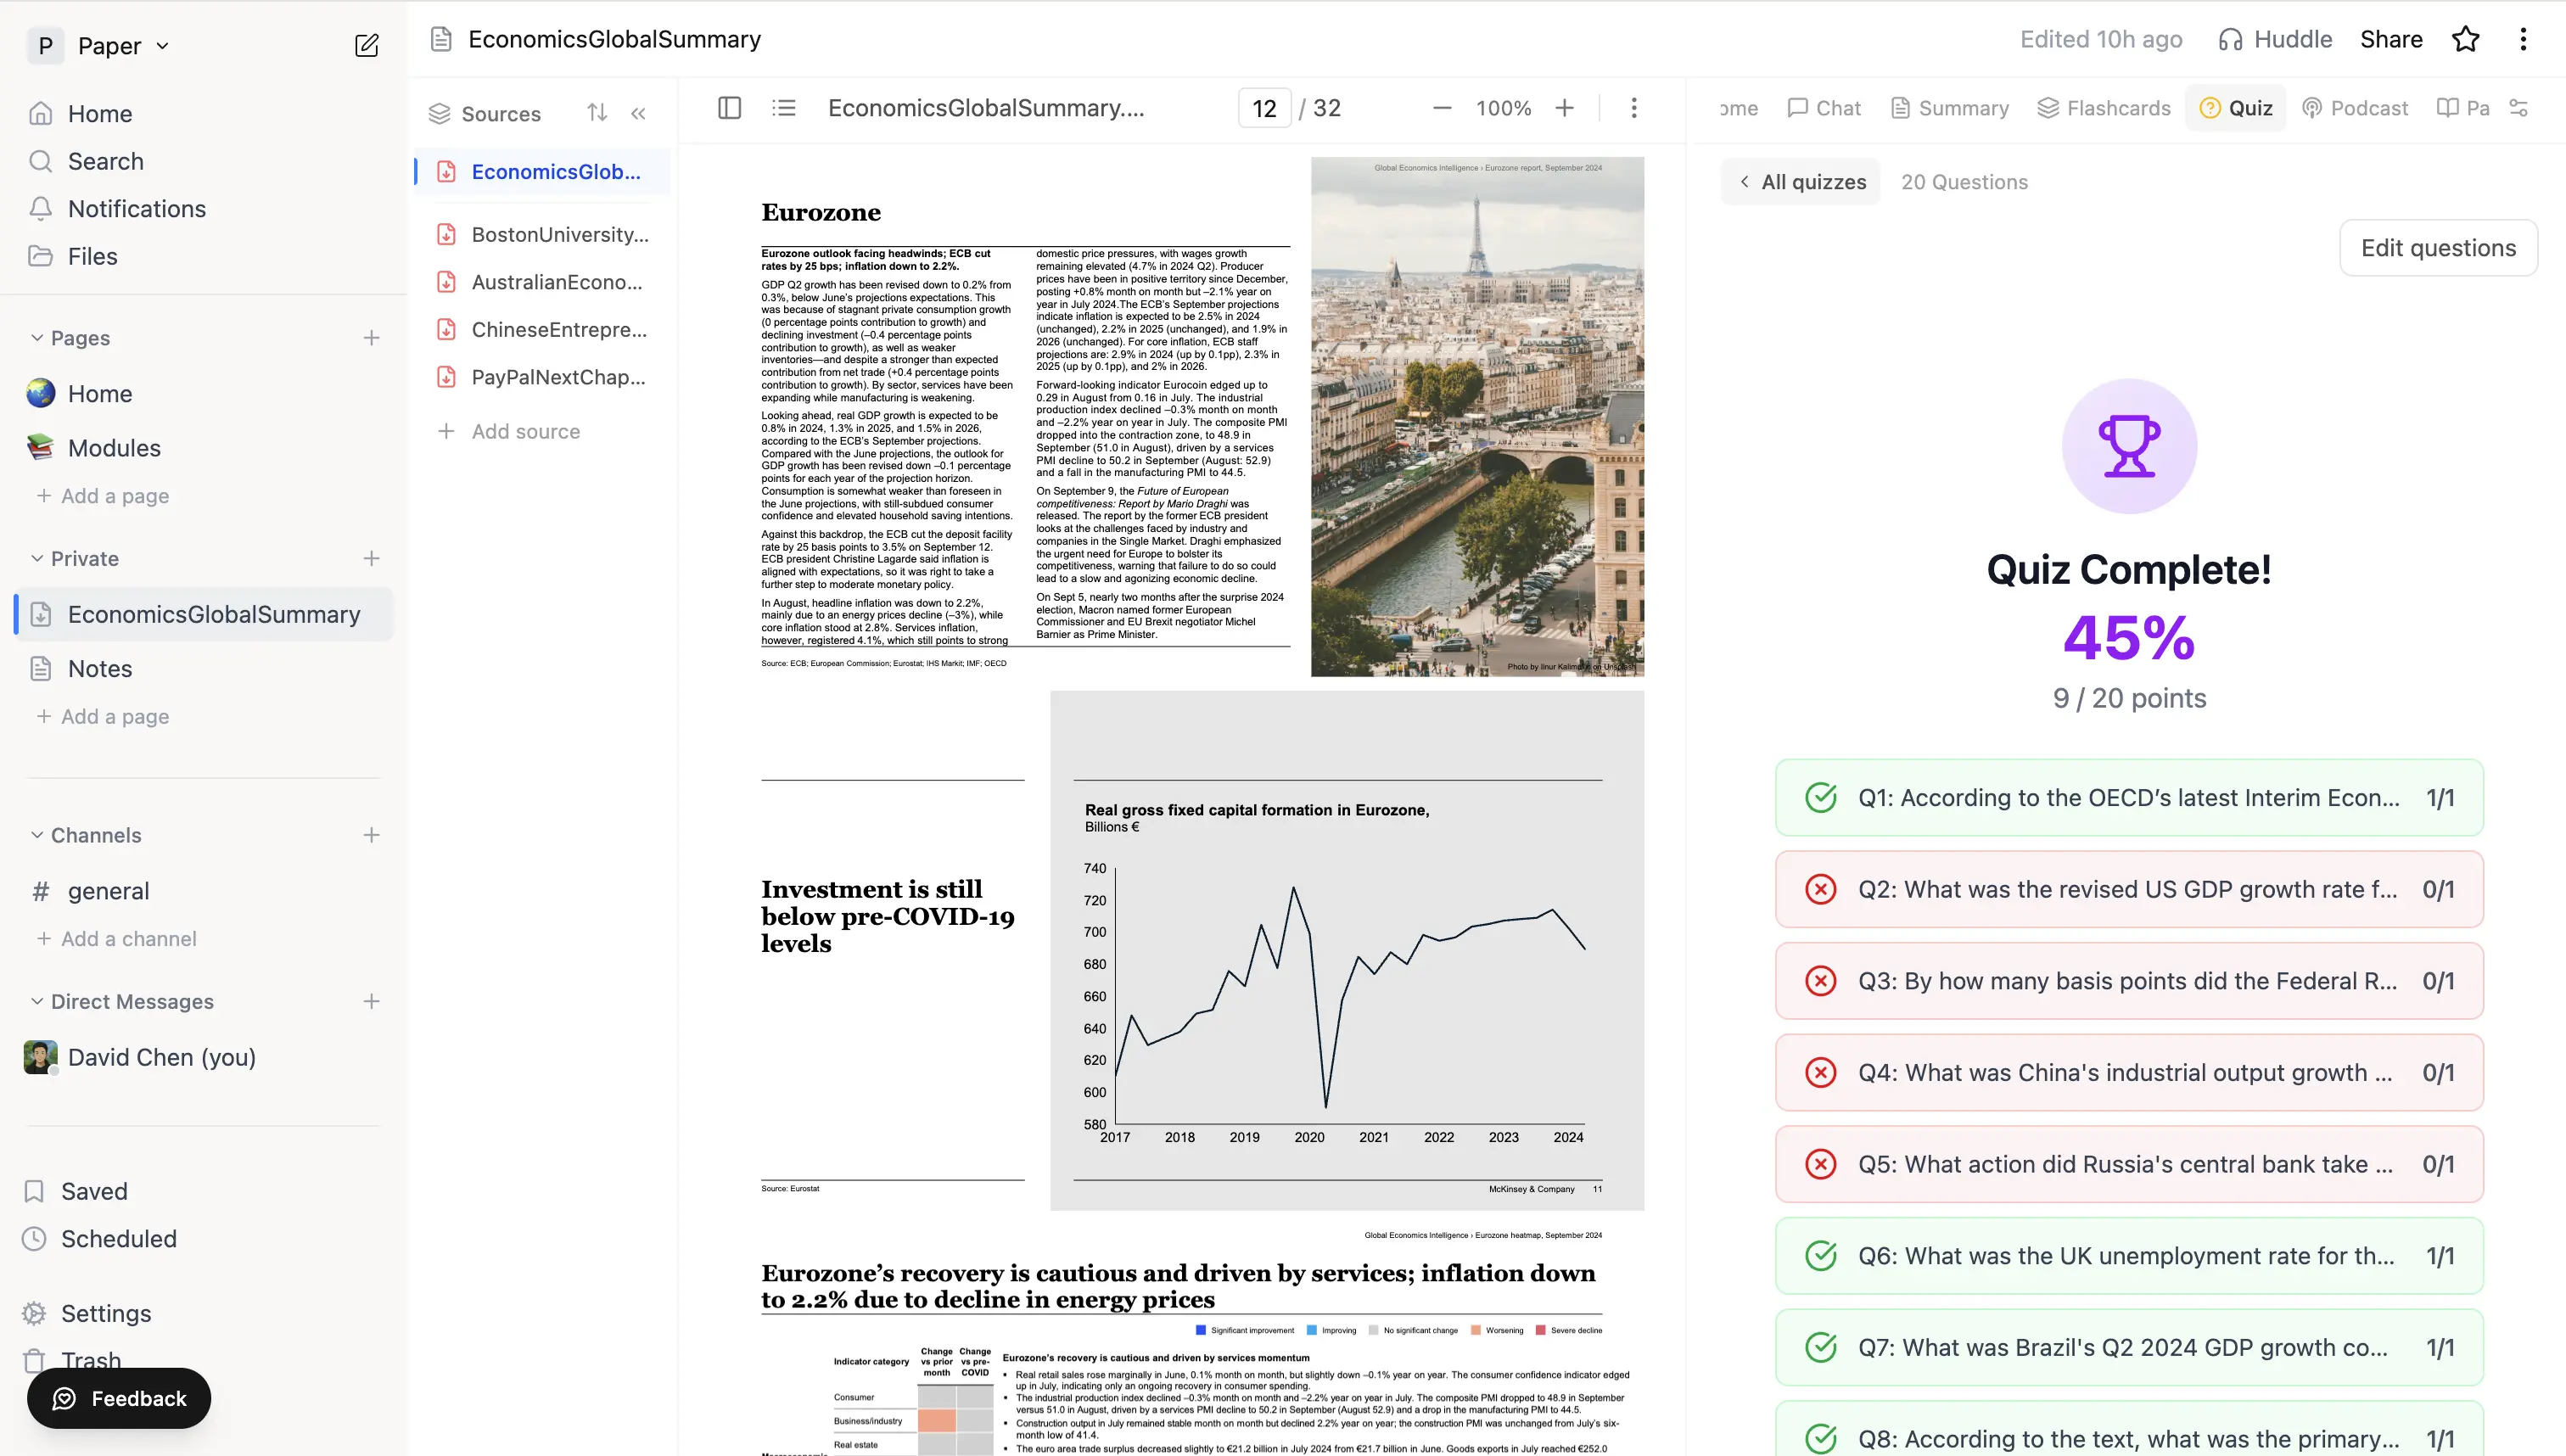
Task: Open Notifications in the sidebar
Action: (137, 208)
